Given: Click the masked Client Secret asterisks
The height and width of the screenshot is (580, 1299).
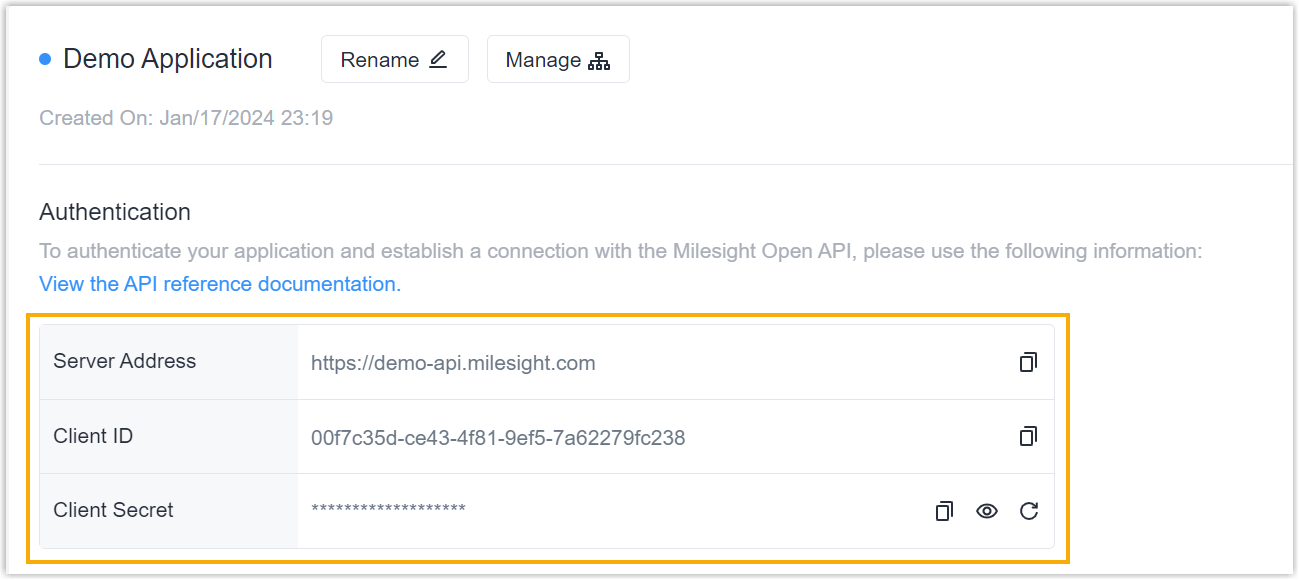Looking at the screenshot, I should pos(388,510).
